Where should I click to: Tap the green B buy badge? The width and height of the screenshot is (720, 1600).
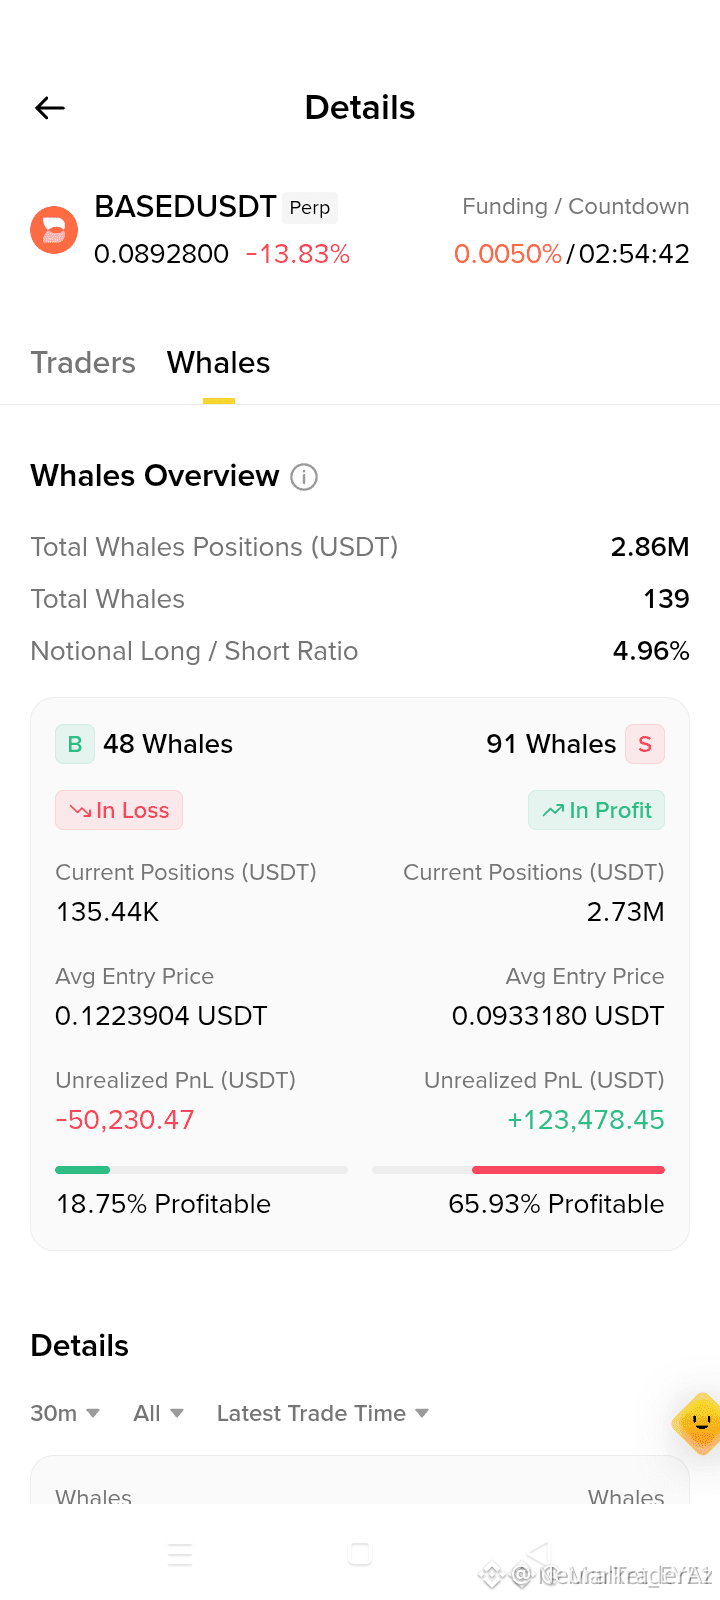coord(75,744)
